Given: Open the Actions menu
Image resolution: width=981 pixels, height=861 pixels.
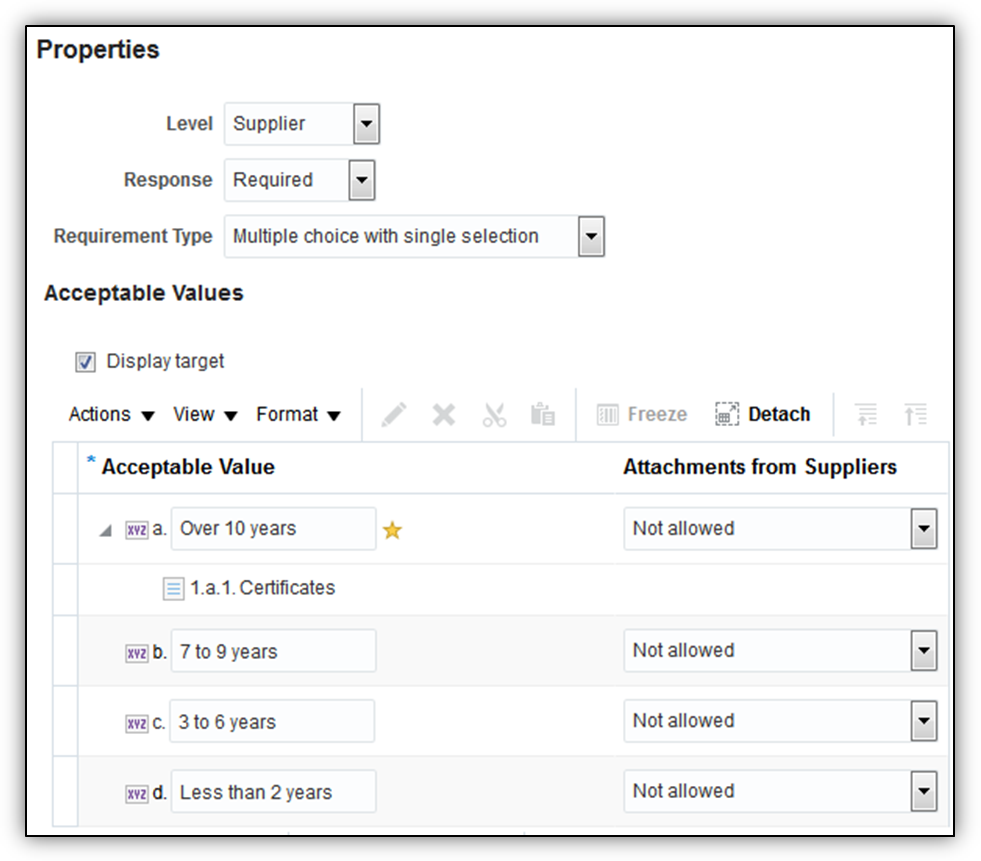Looking at the screenshot, I should [111, 415].
